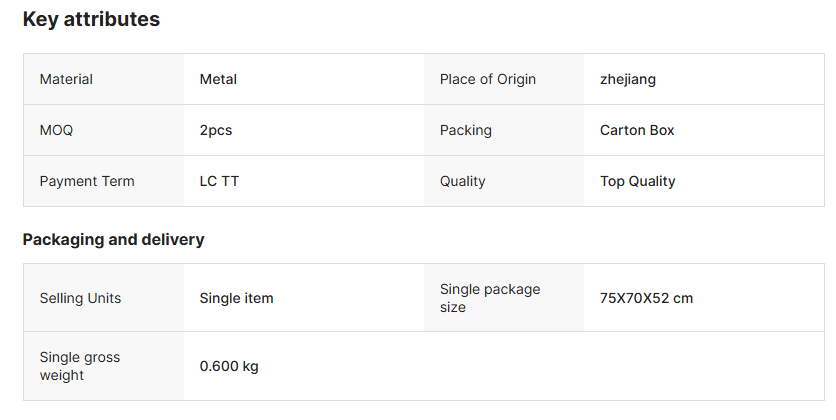Select the Carton Box value
This screenshot has height=420, width=836.
(637, 130)
